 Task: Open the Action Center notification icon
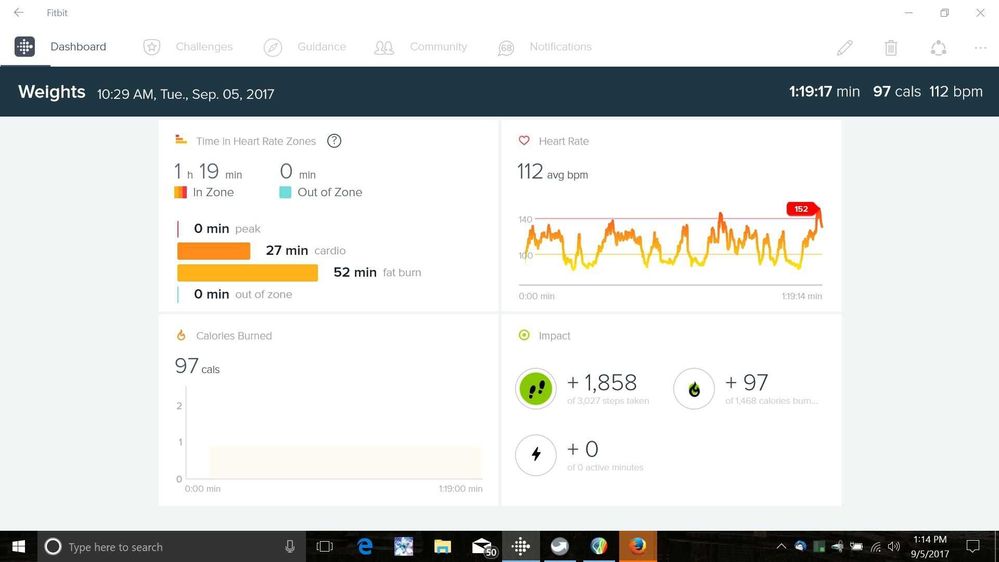[972, 547]
